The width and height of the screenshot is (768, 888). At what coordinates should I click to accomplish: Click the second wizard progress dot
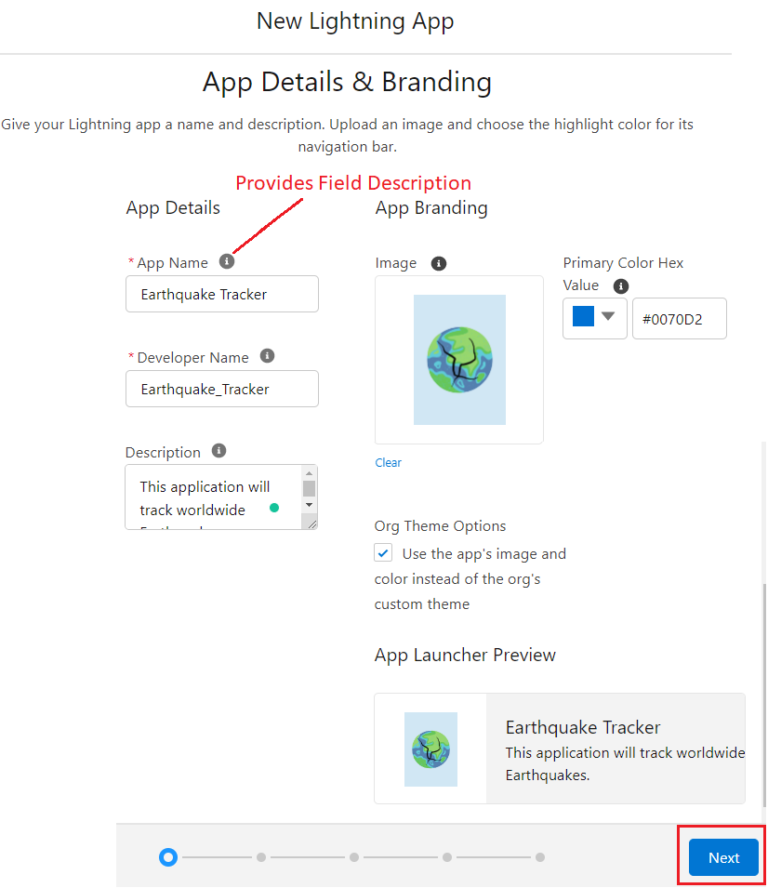[261, 857]
